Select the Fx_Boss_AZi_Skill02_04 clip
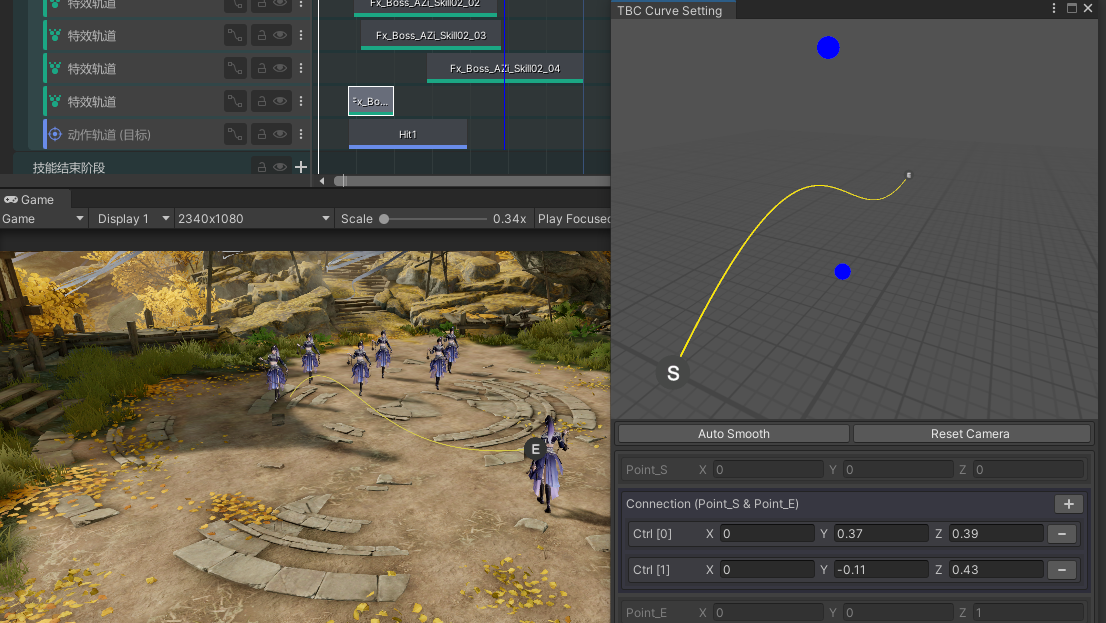The width and height of the screenshot is (1106, 623). pyautogui.click(x=505, y=68)
